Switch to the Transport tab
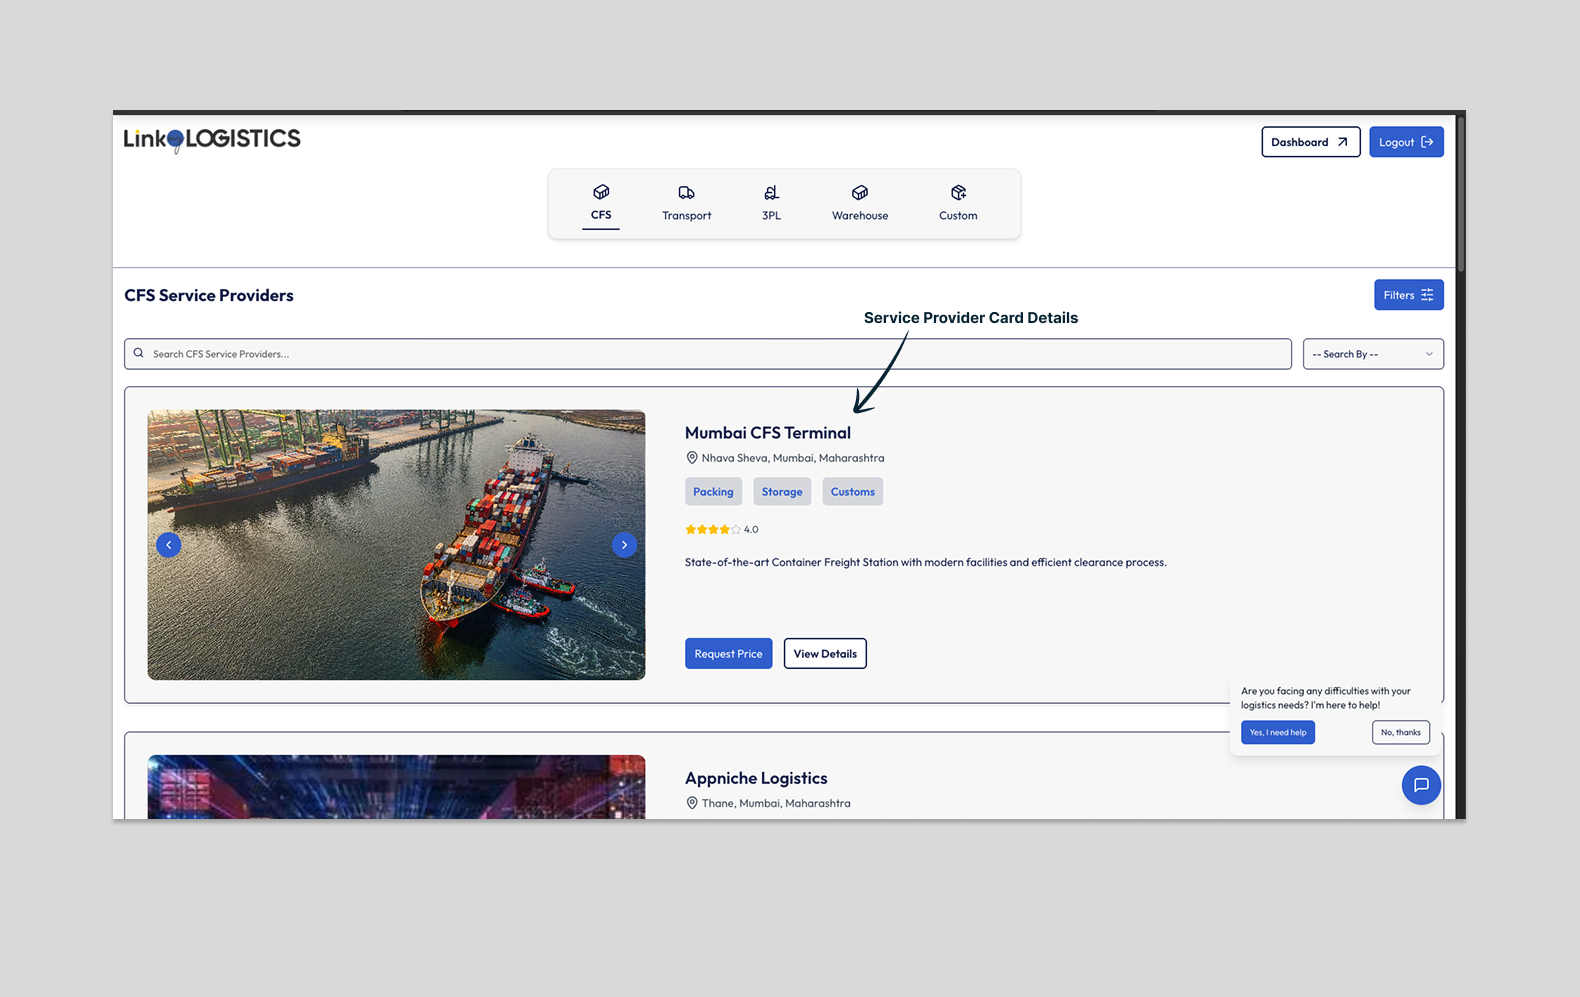 (686, 203)
